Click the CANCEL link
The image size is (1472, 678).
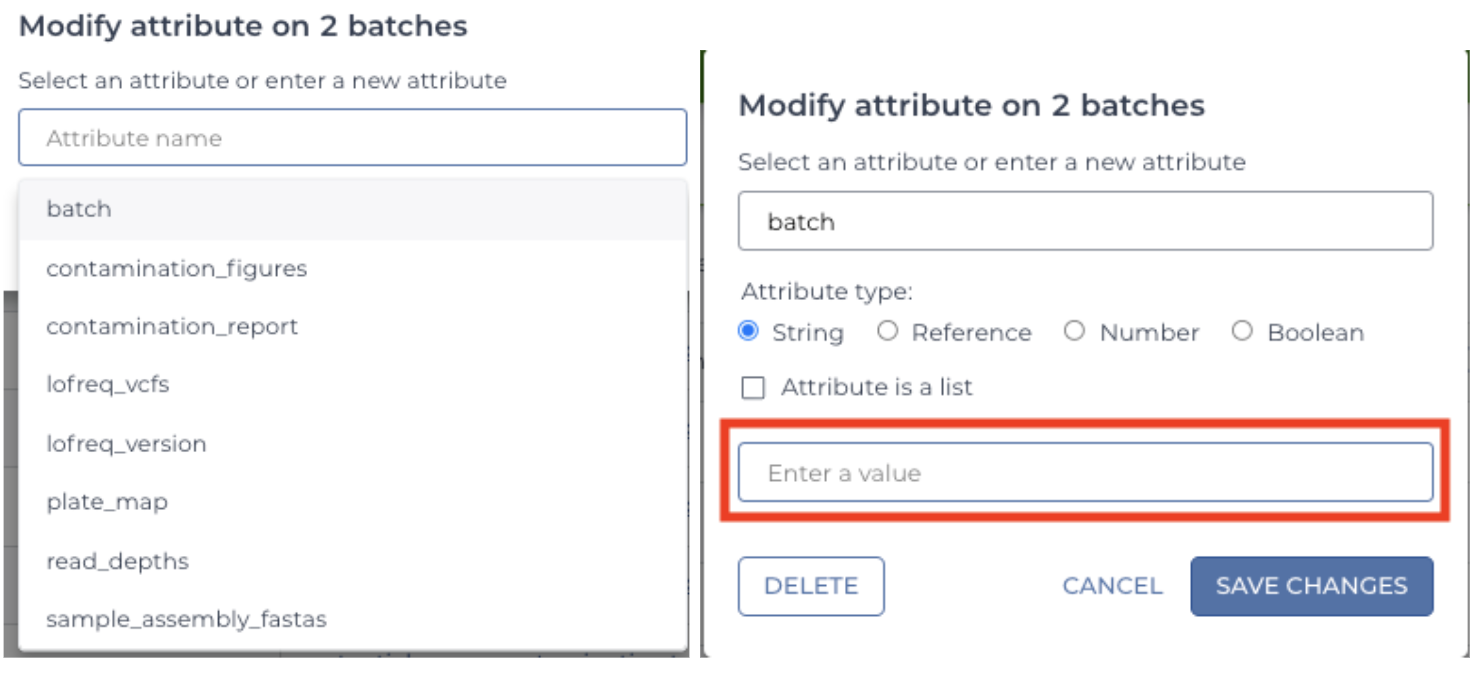1112,586
